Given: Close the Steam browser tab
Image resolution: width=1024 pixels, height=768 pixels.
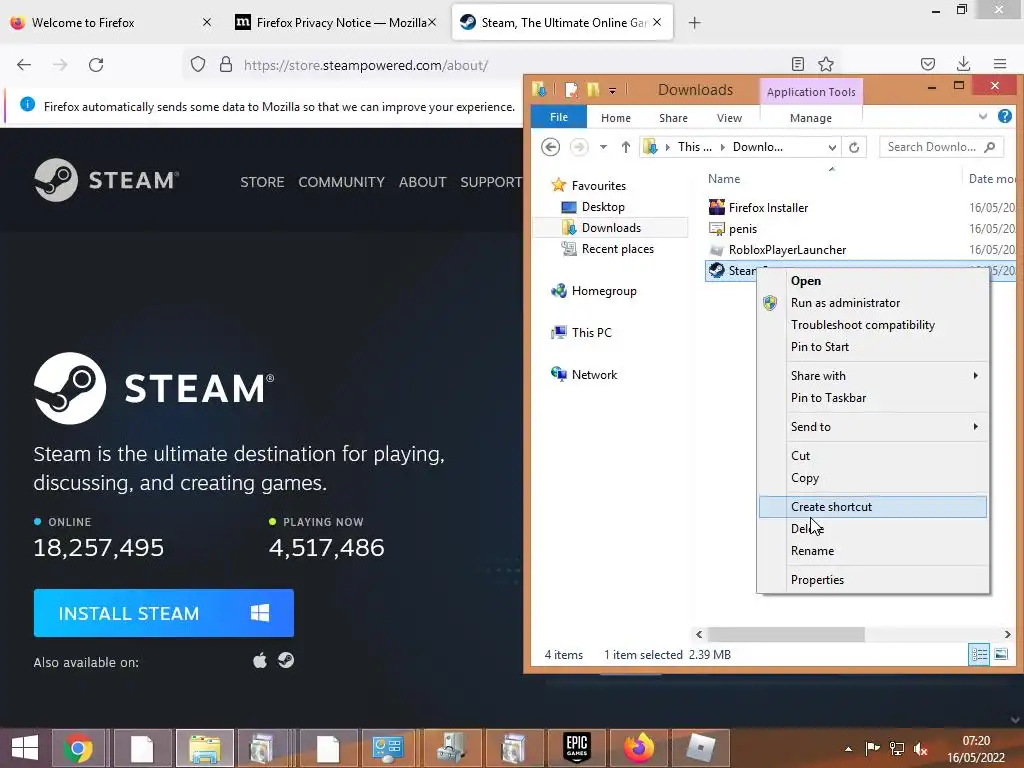Looking at the screenshot, I should [657, 22].
